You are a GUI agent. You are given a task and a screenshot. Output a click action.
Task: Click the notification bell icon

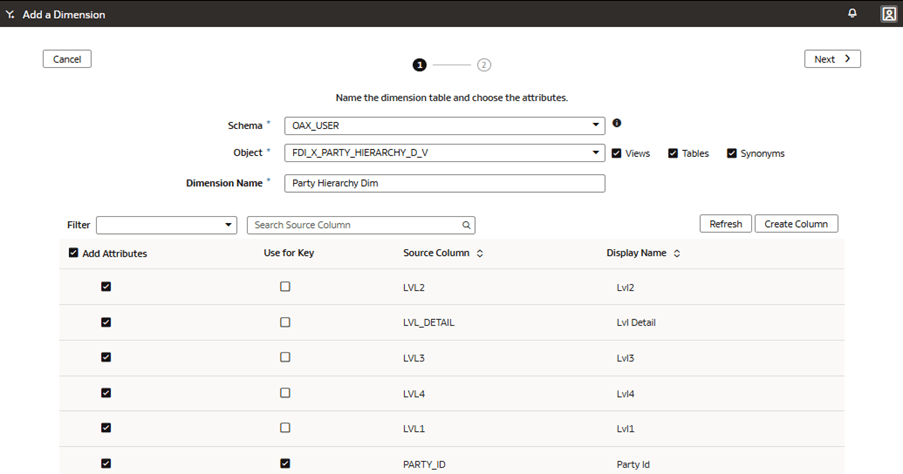[x=853, y=14]
